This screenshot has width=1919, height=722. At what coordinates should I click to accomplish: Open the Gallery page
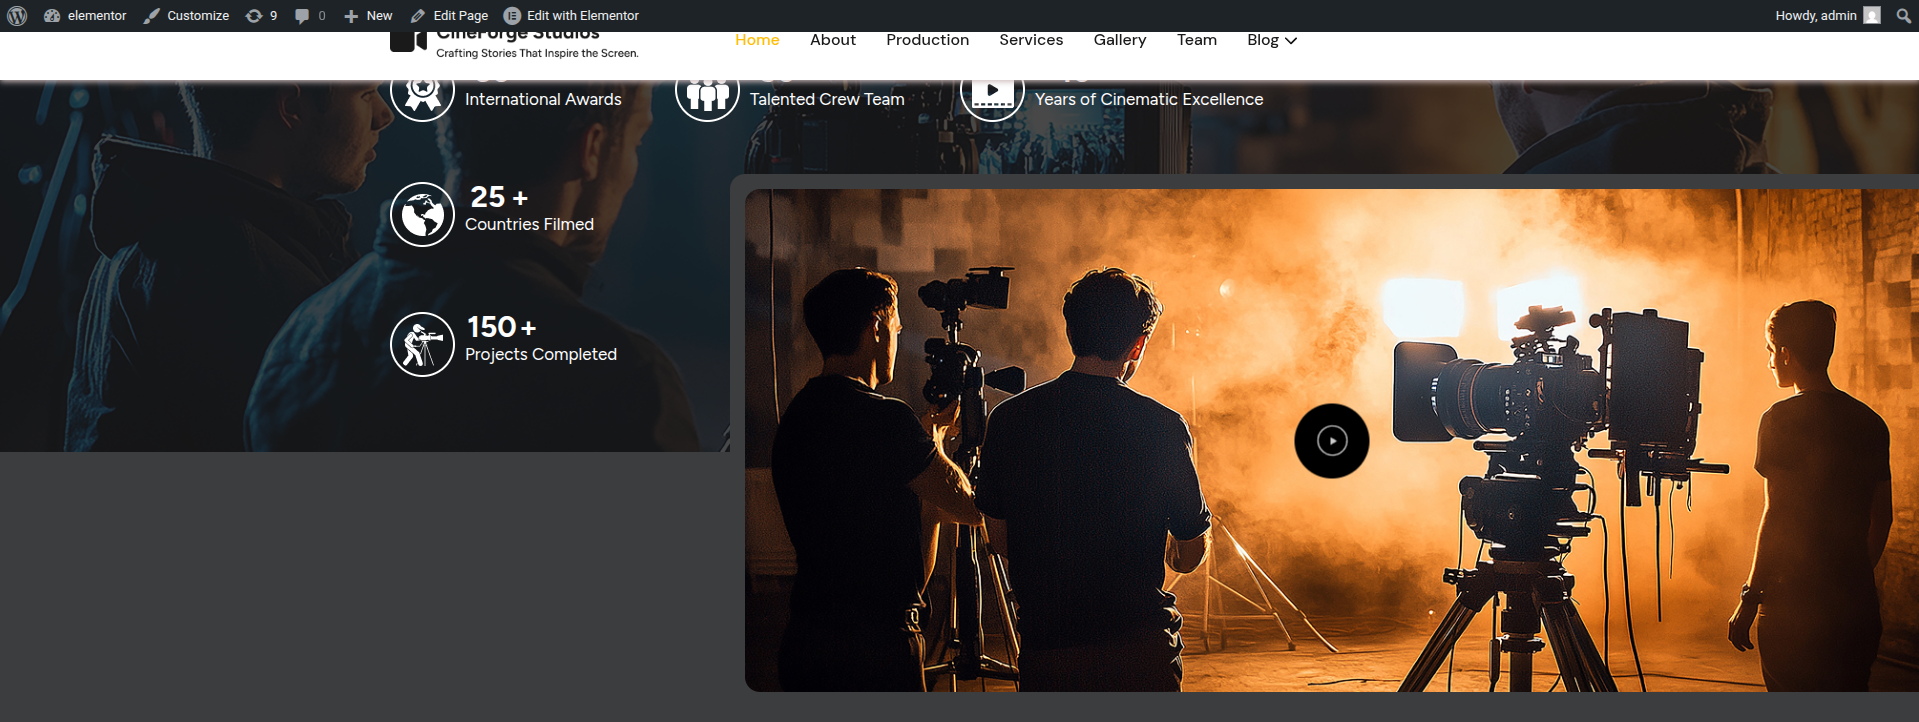pos(1119,40)
